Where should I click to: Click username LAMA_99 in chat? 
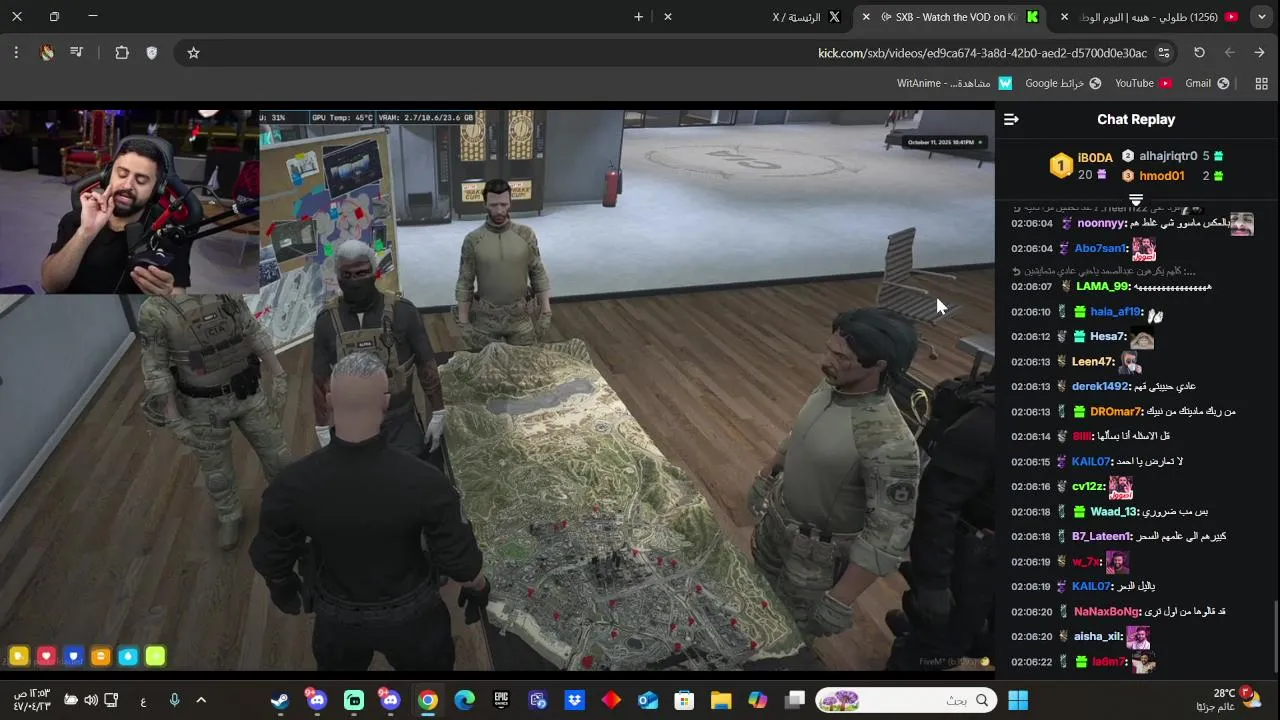click(1102, 286)
